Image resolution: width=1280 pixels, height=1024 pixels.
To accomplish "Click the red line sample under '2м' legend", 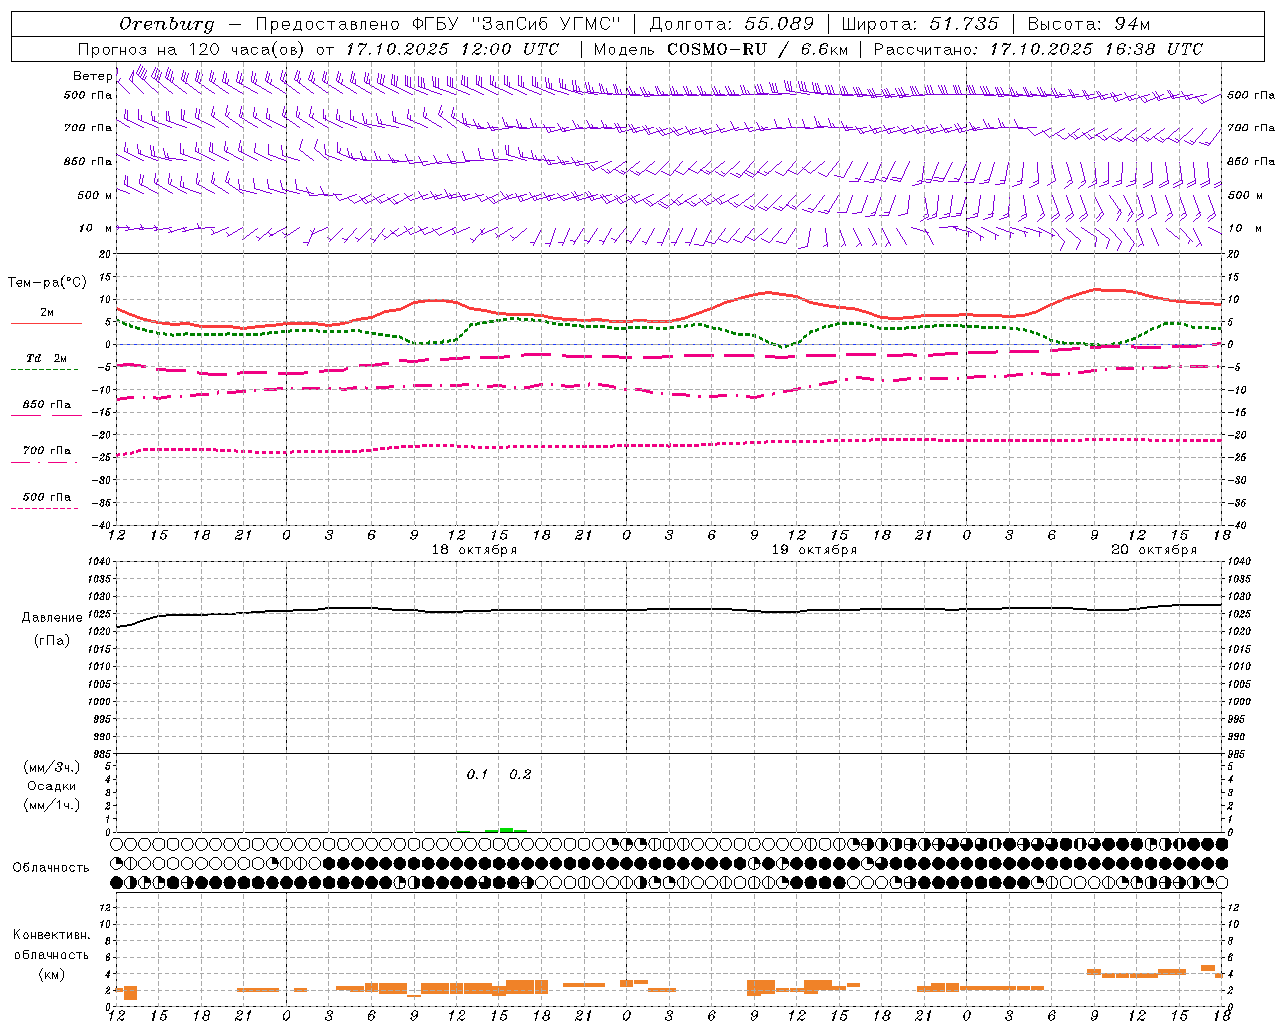I will tap(46, 324).
